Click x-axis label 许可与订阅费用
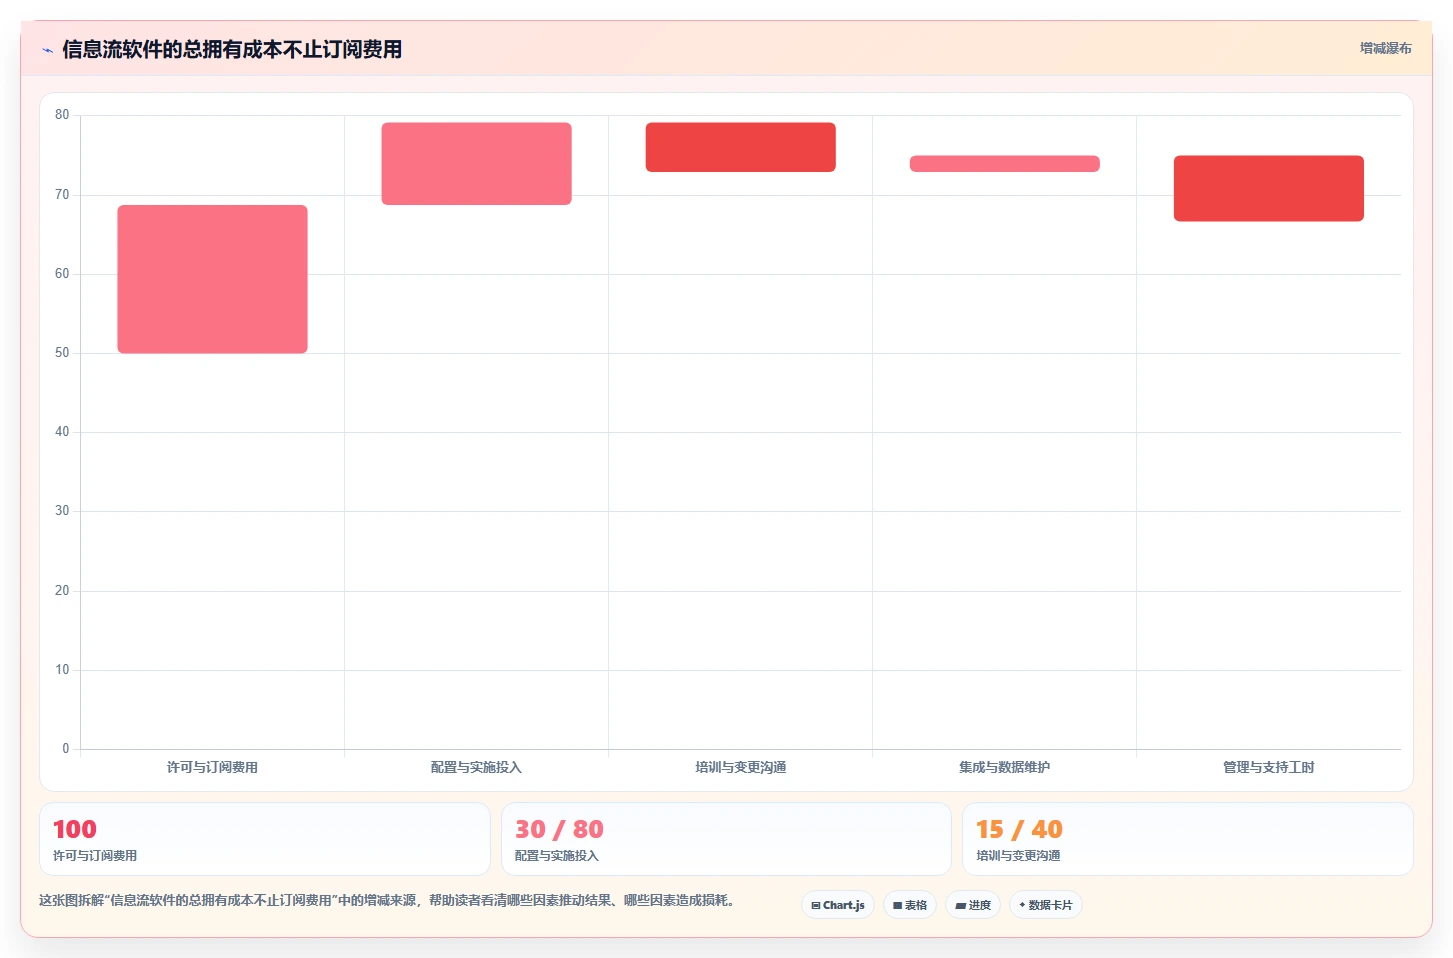The width and height of the screenshot is (1453, 958). click(212, 767)
